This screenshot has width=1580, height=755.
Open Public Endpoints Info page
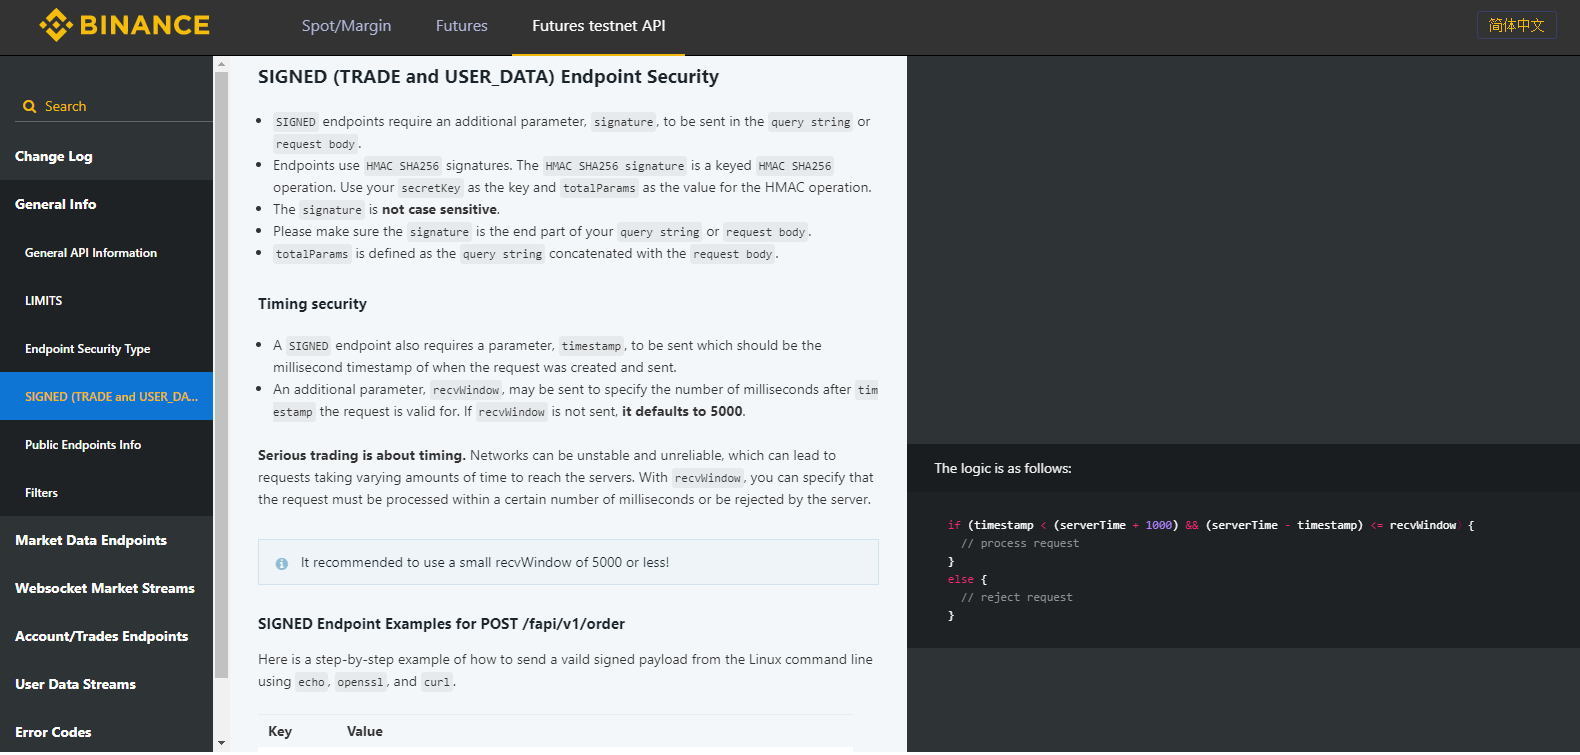pyautogui.click(x=83, y=445)
